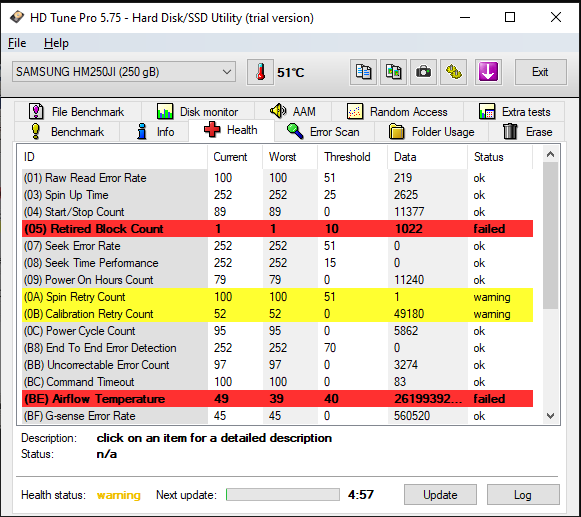Select the (BE) Airflow Temperature row
This screenshot has width=581, height=517.
click(278, 399)
